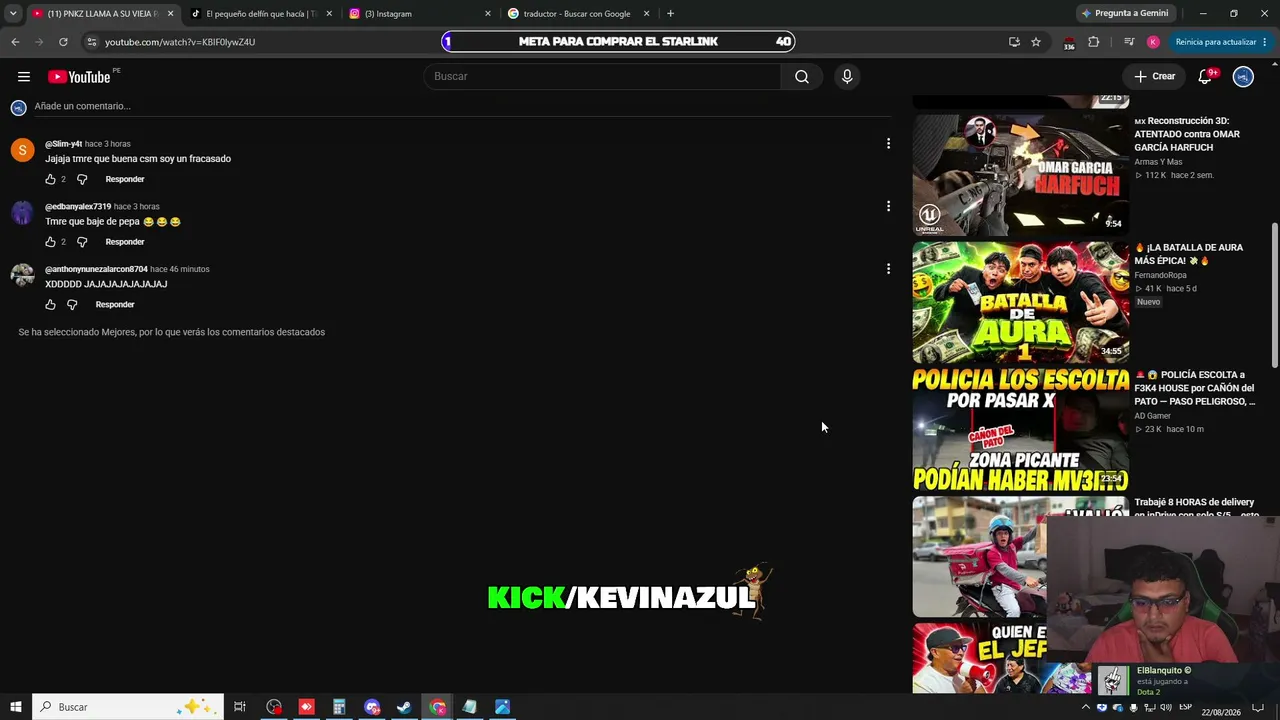Image resolution: width=1280 pixels, height=720 pixels.
Task: Go to the YouTube home logo
Action: (x=79, y=77)
